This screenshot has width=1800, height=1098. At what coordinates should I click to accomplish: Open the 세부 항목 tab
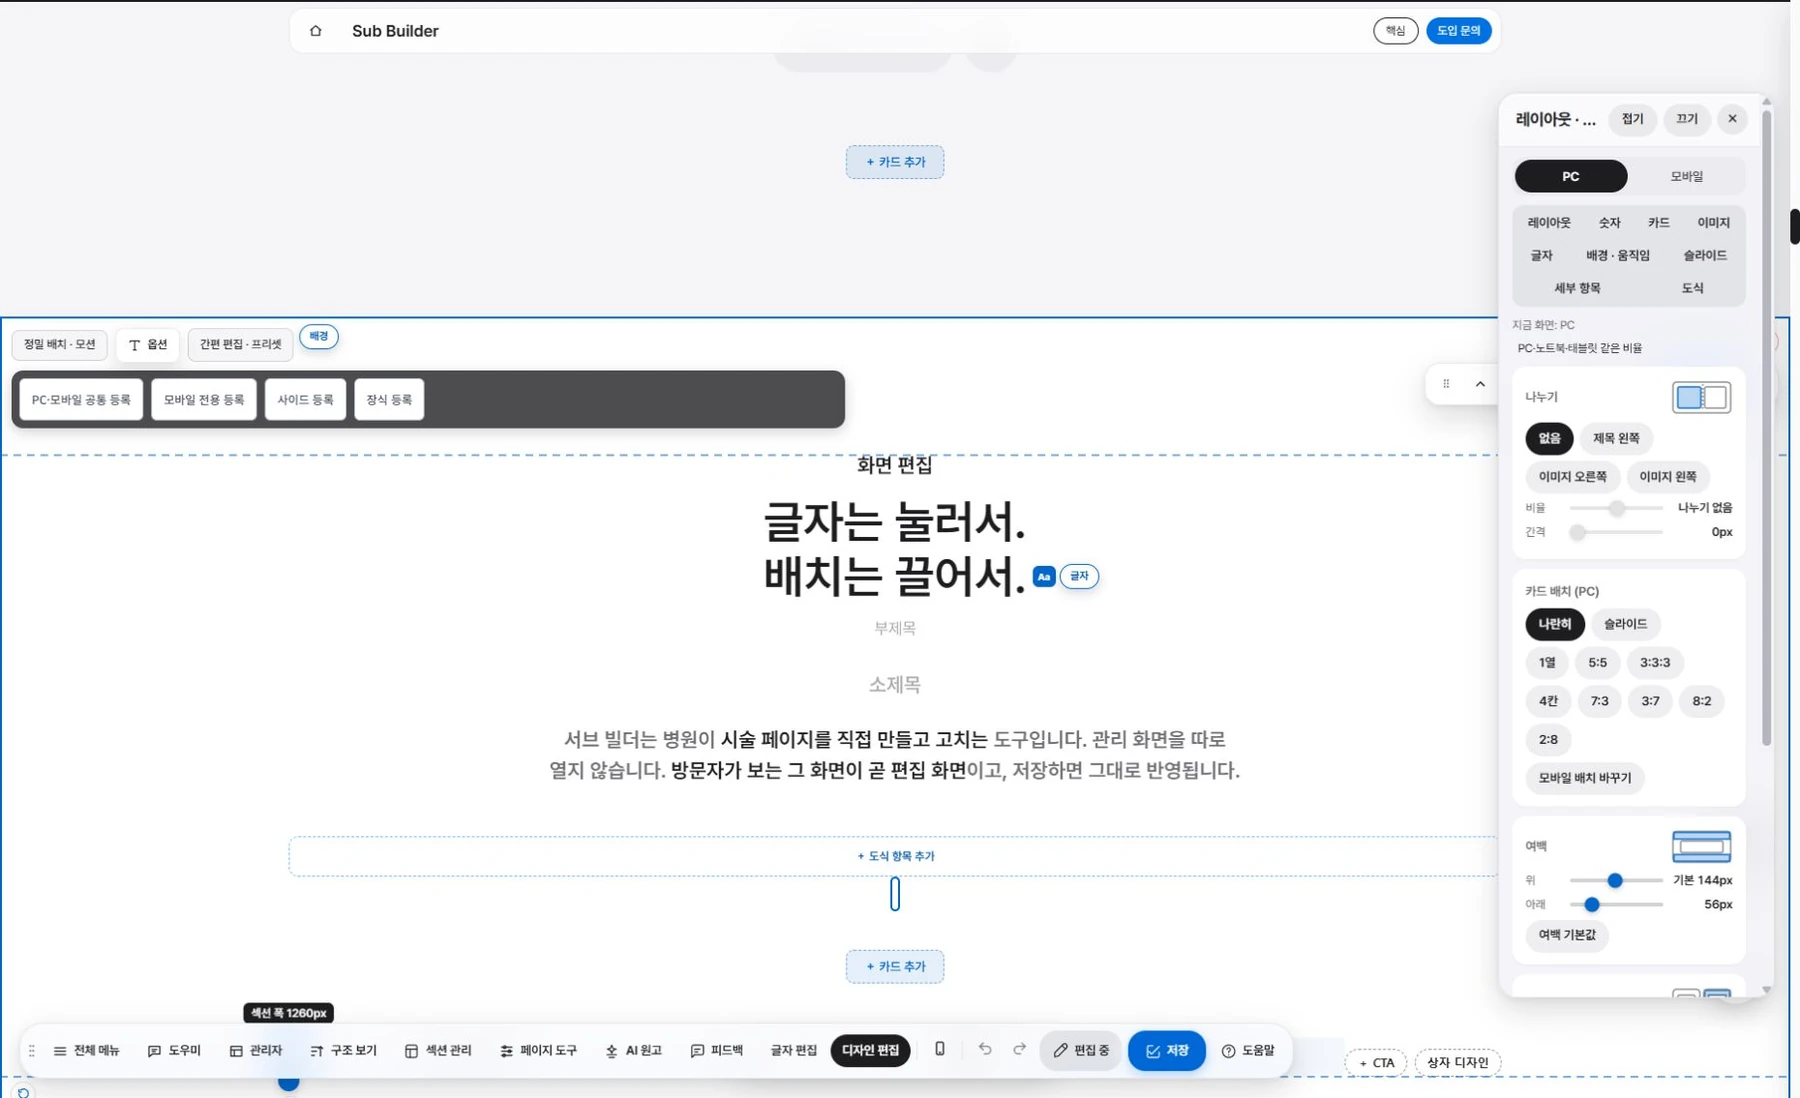(x=1577, y=288)
